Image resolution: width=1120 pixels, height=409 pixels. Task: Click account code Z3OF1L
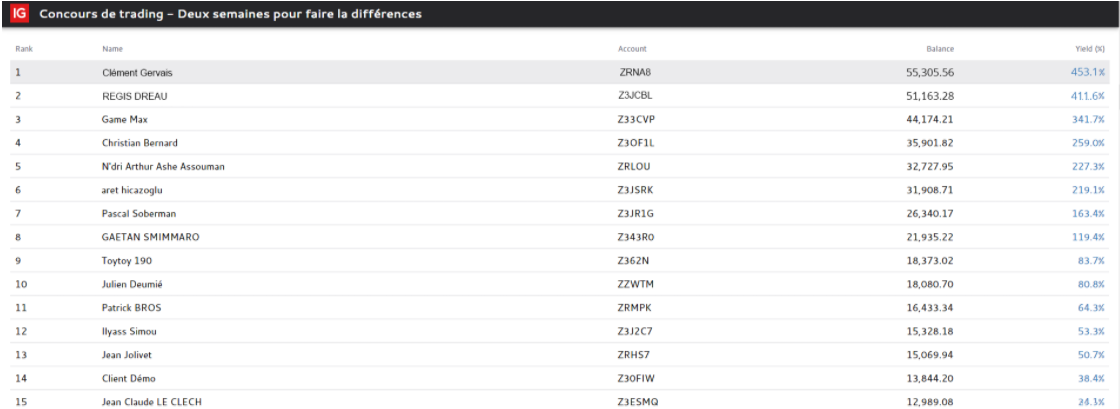(636, 143)
